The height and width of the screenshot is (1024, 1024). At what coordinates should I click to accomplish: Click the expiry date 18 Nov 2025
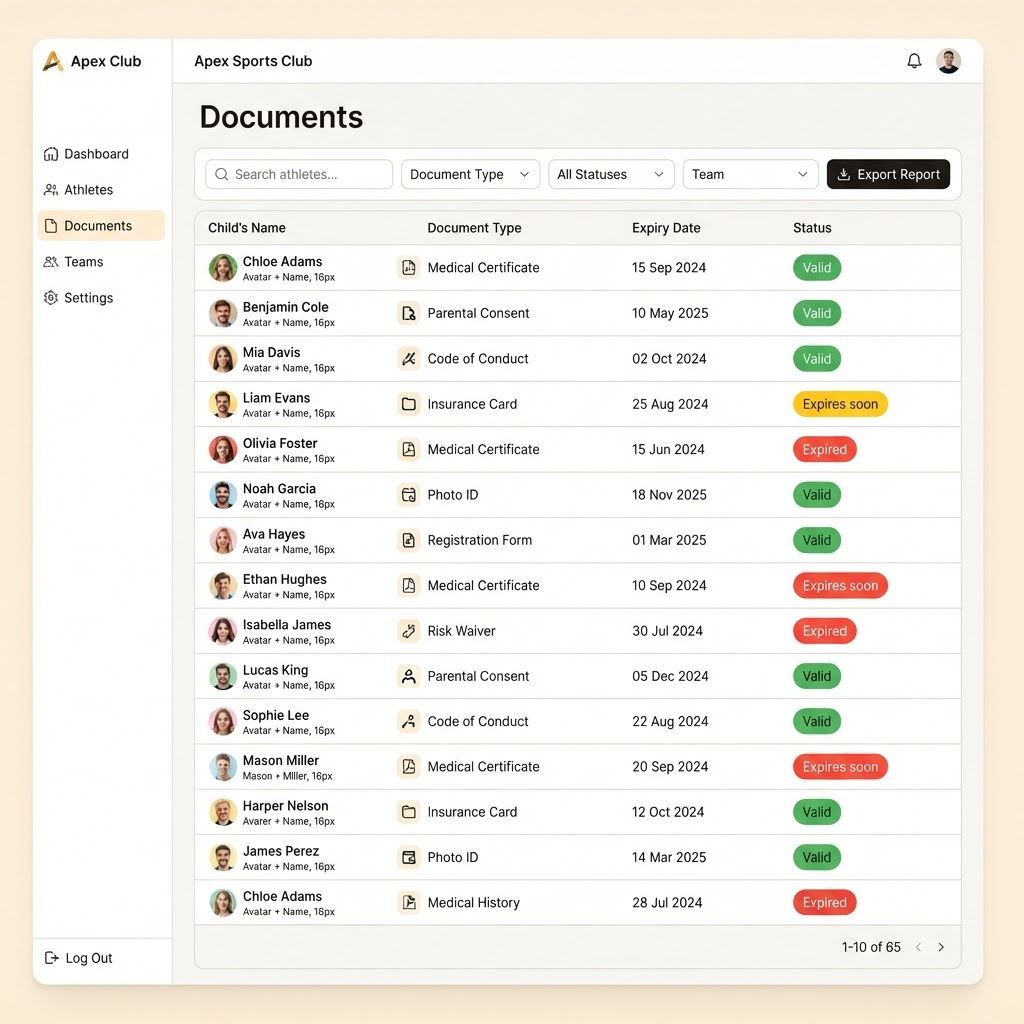coord(669,495)
